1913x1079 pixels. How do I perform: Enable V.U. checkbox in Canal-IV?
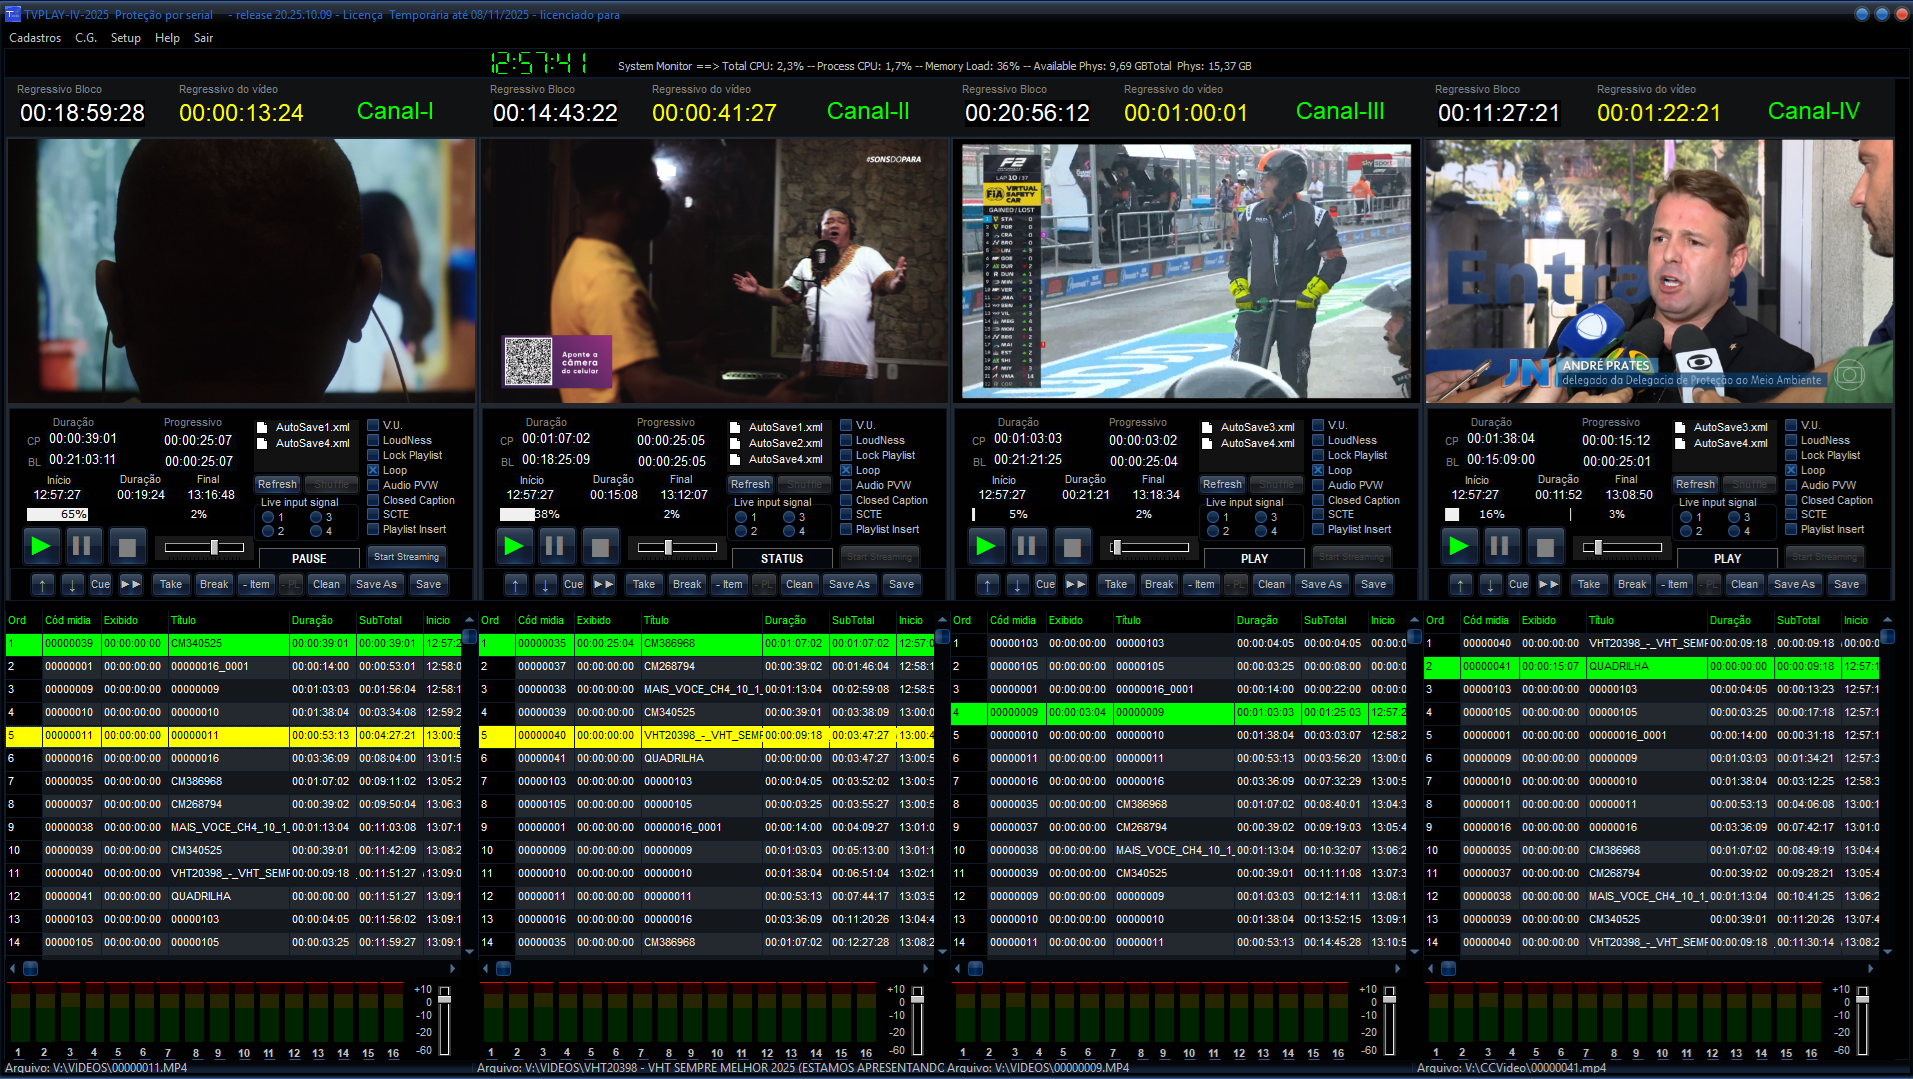pos(1791,425)
